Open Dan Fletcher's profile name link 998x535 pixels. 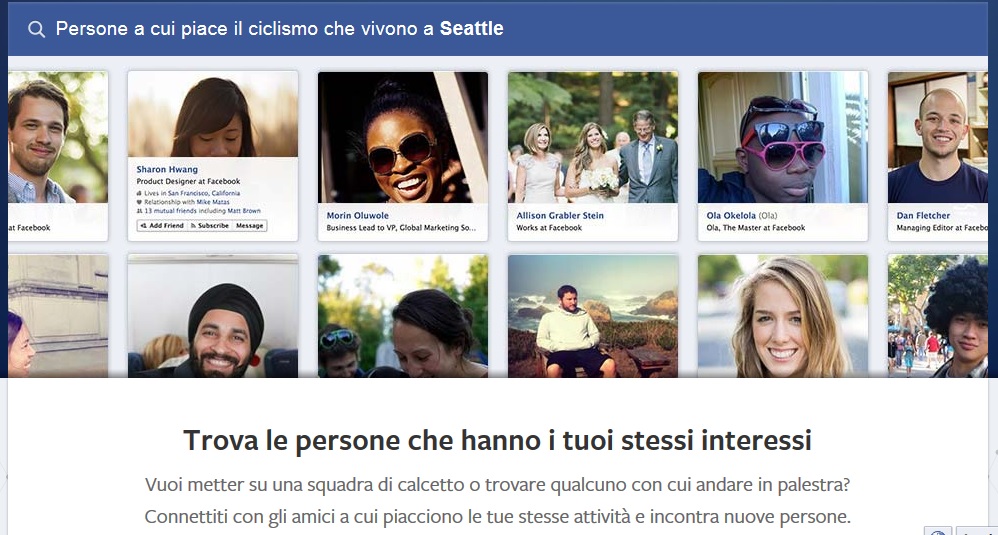click(923, 216)
